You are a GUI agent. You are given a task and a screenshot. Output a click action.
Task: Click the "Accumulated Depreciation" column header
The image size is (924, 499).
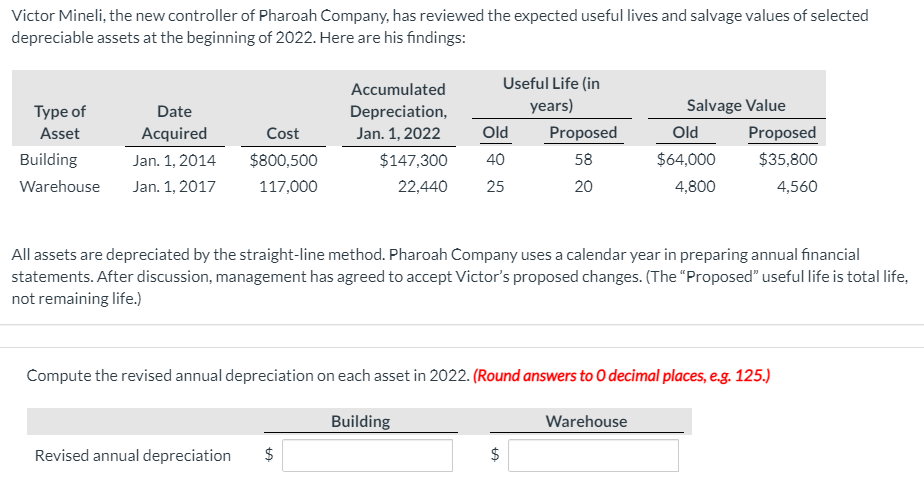tap(398, 111)
